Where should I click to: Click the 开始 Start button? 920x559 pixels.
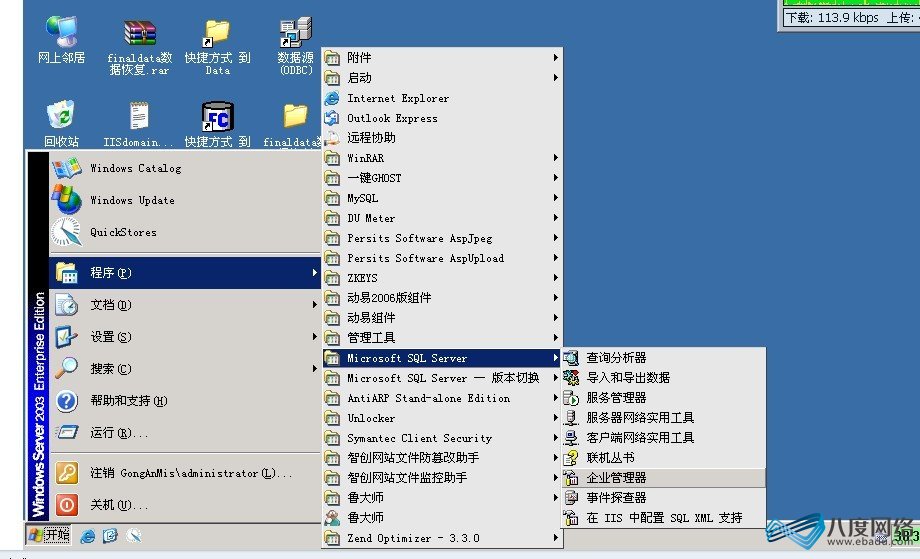pyautogui.click(x=49, y=535)
